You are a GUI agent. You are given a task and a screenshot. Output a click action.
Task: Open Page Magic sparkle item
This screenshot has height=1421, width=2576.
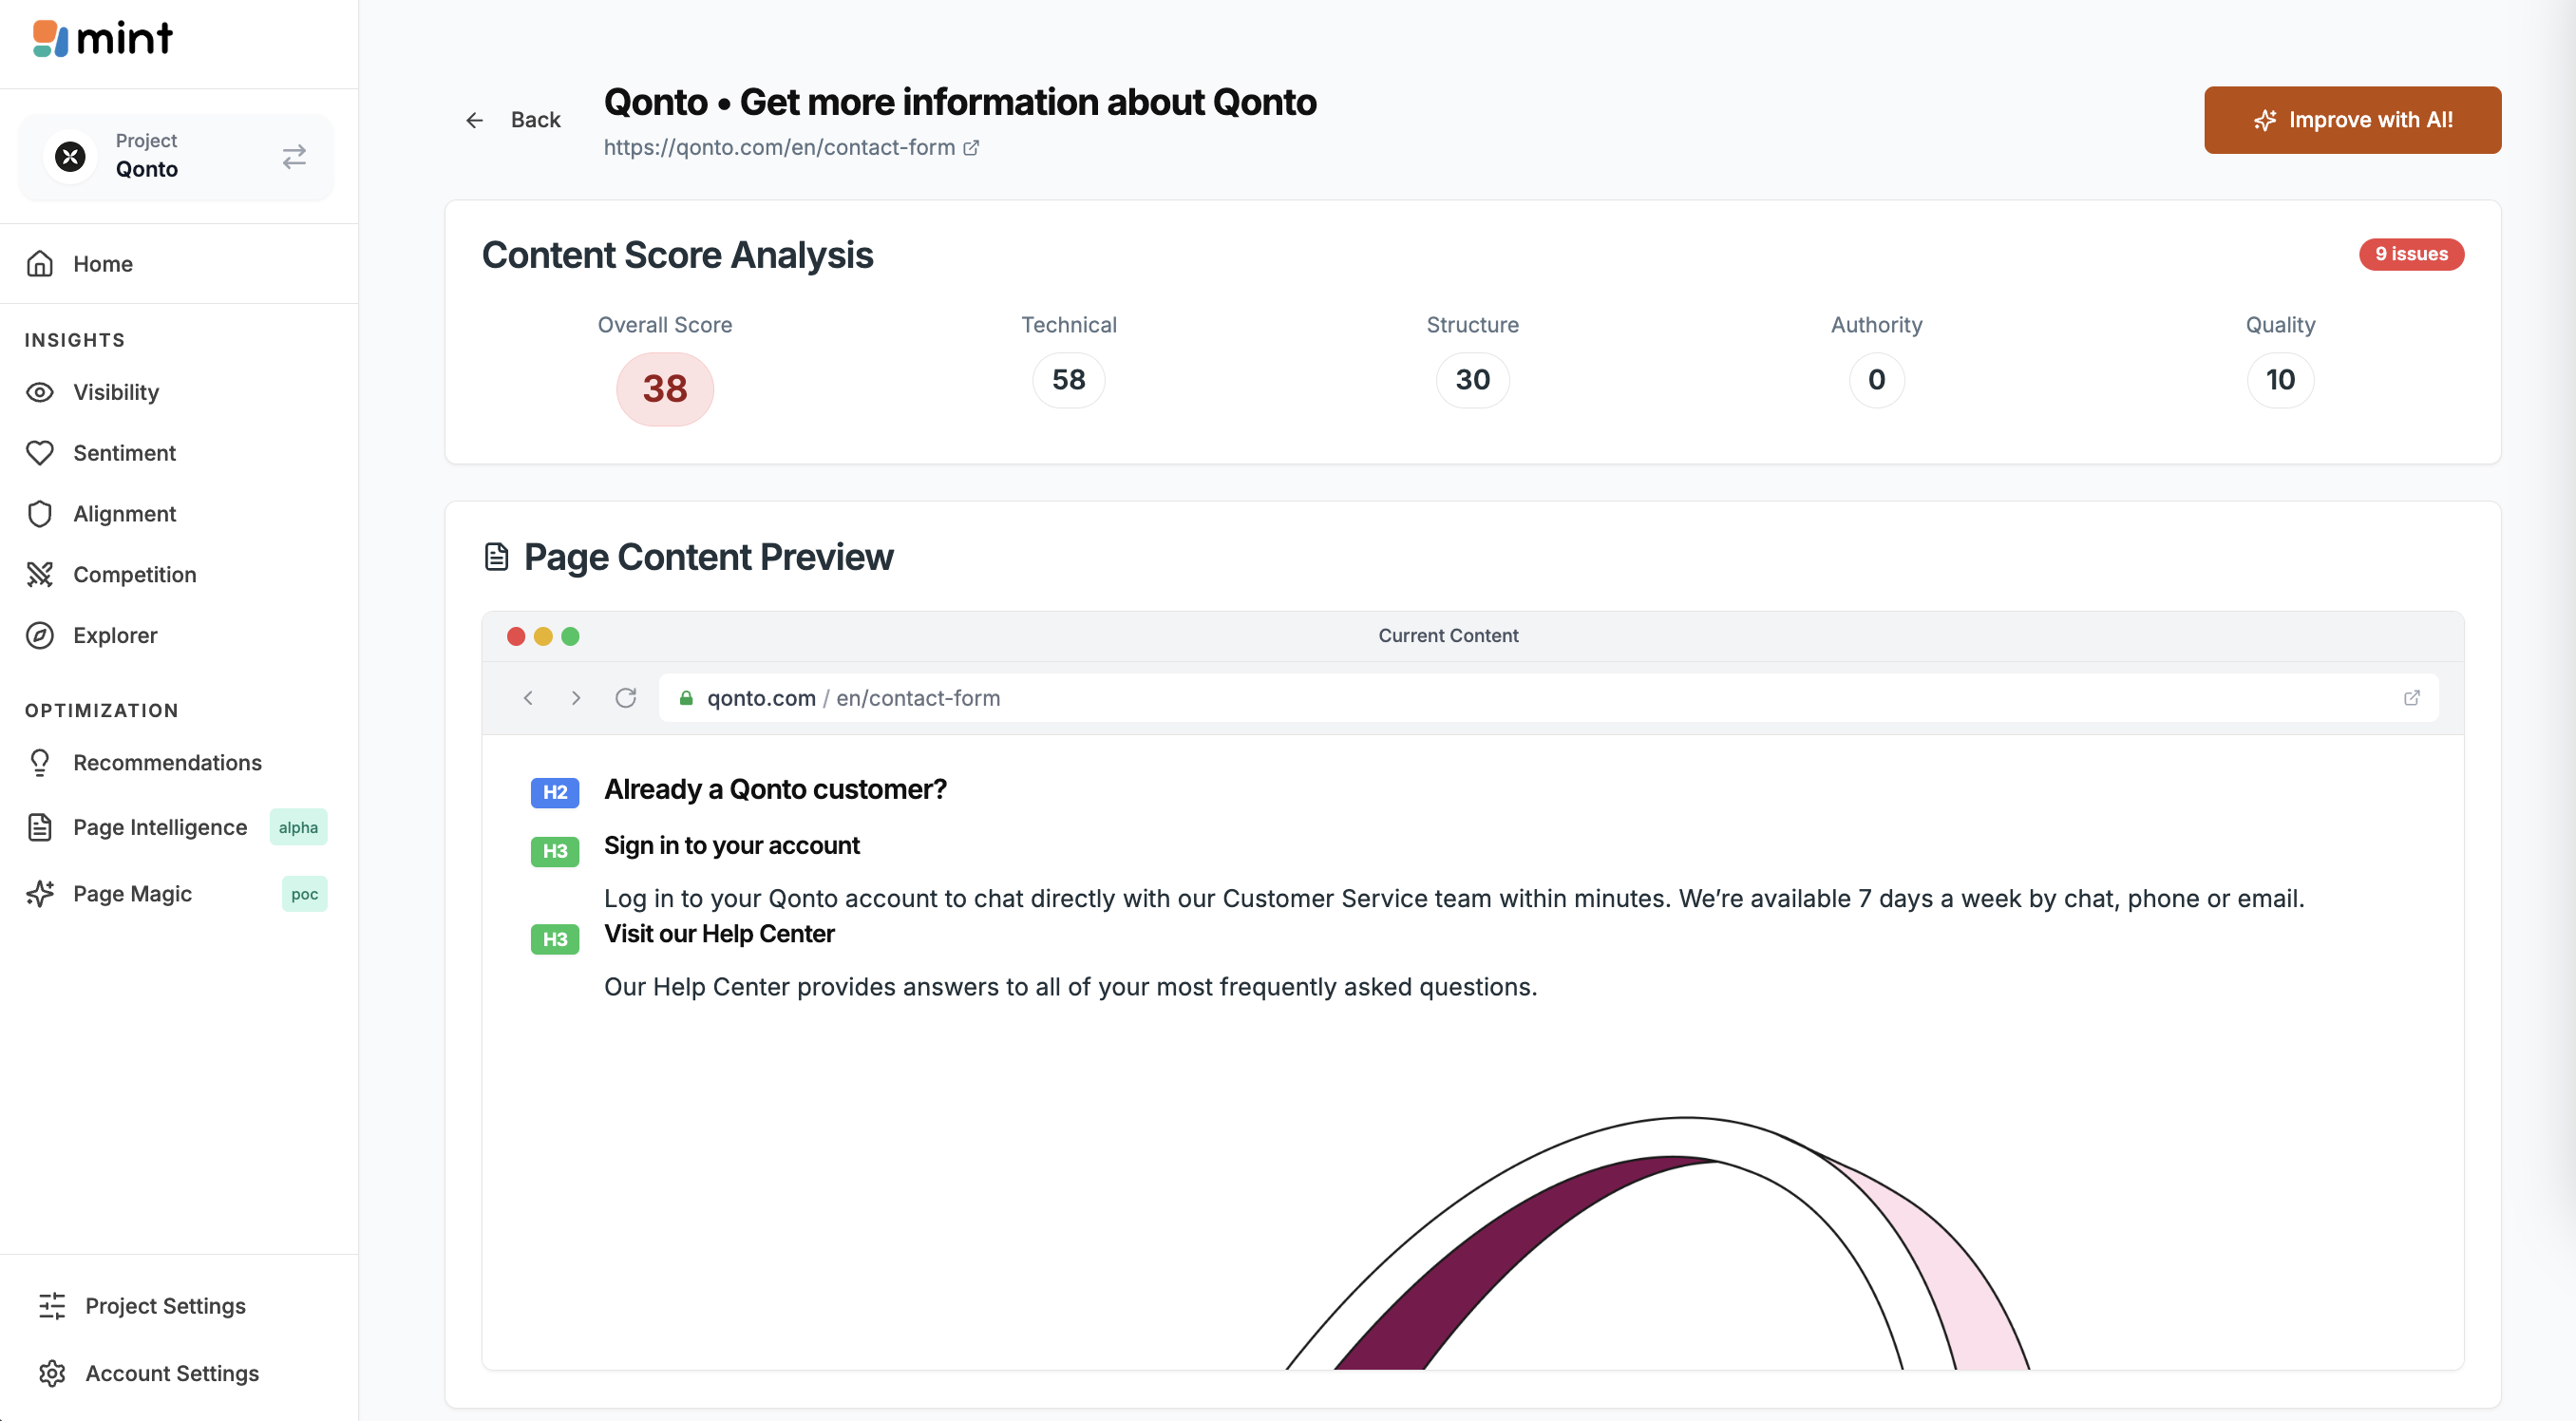[40, 894]
